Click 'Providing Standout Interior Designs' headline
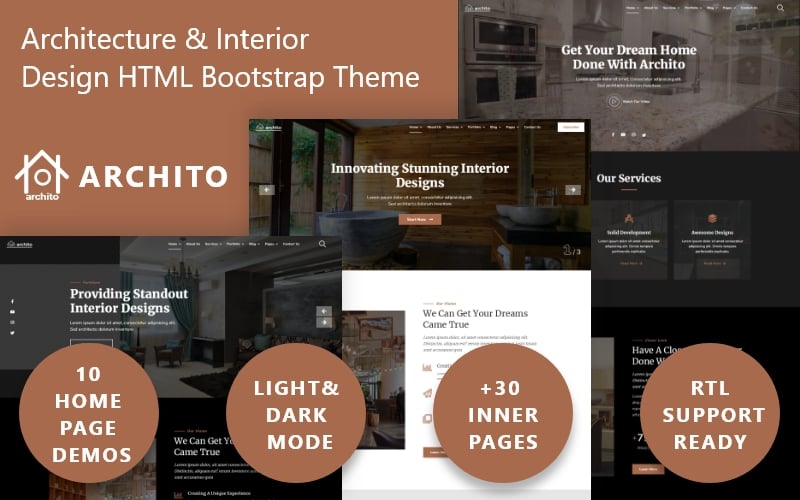This screenshot has height=500, width=800. point(129,301)
